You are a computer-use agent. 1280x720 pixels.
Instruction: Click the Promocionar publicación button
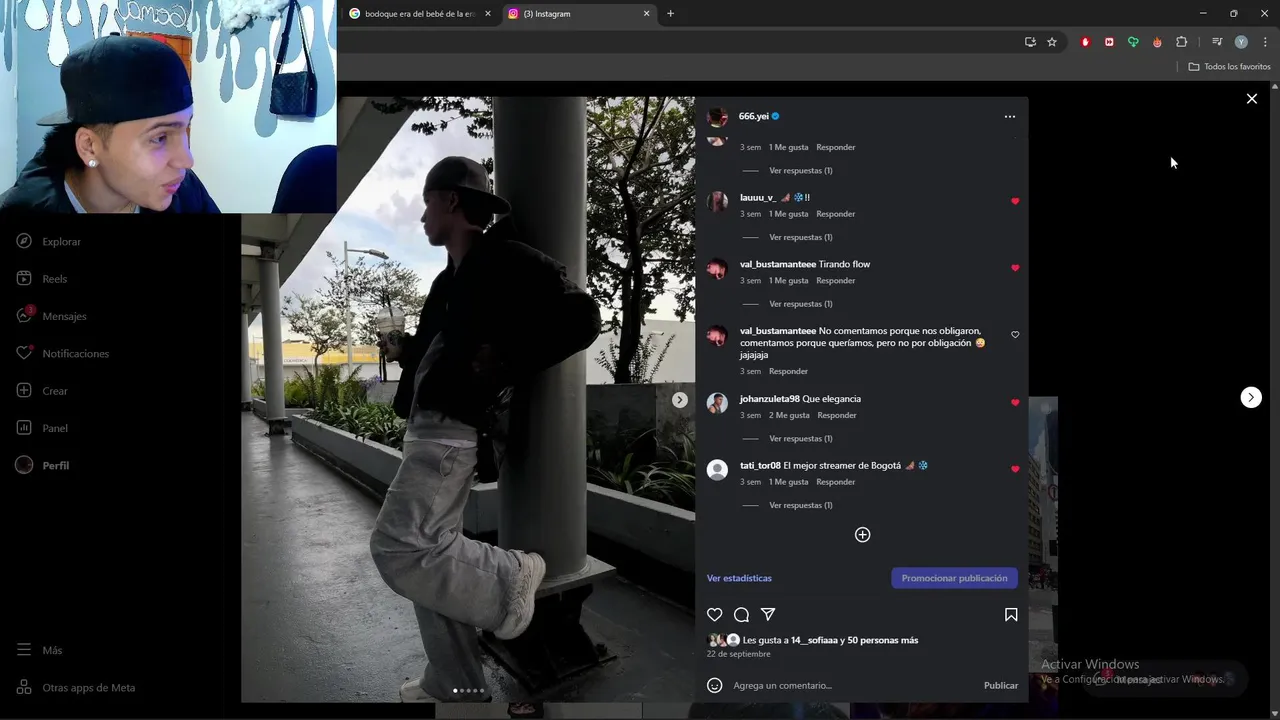click(x=954, y=578)
